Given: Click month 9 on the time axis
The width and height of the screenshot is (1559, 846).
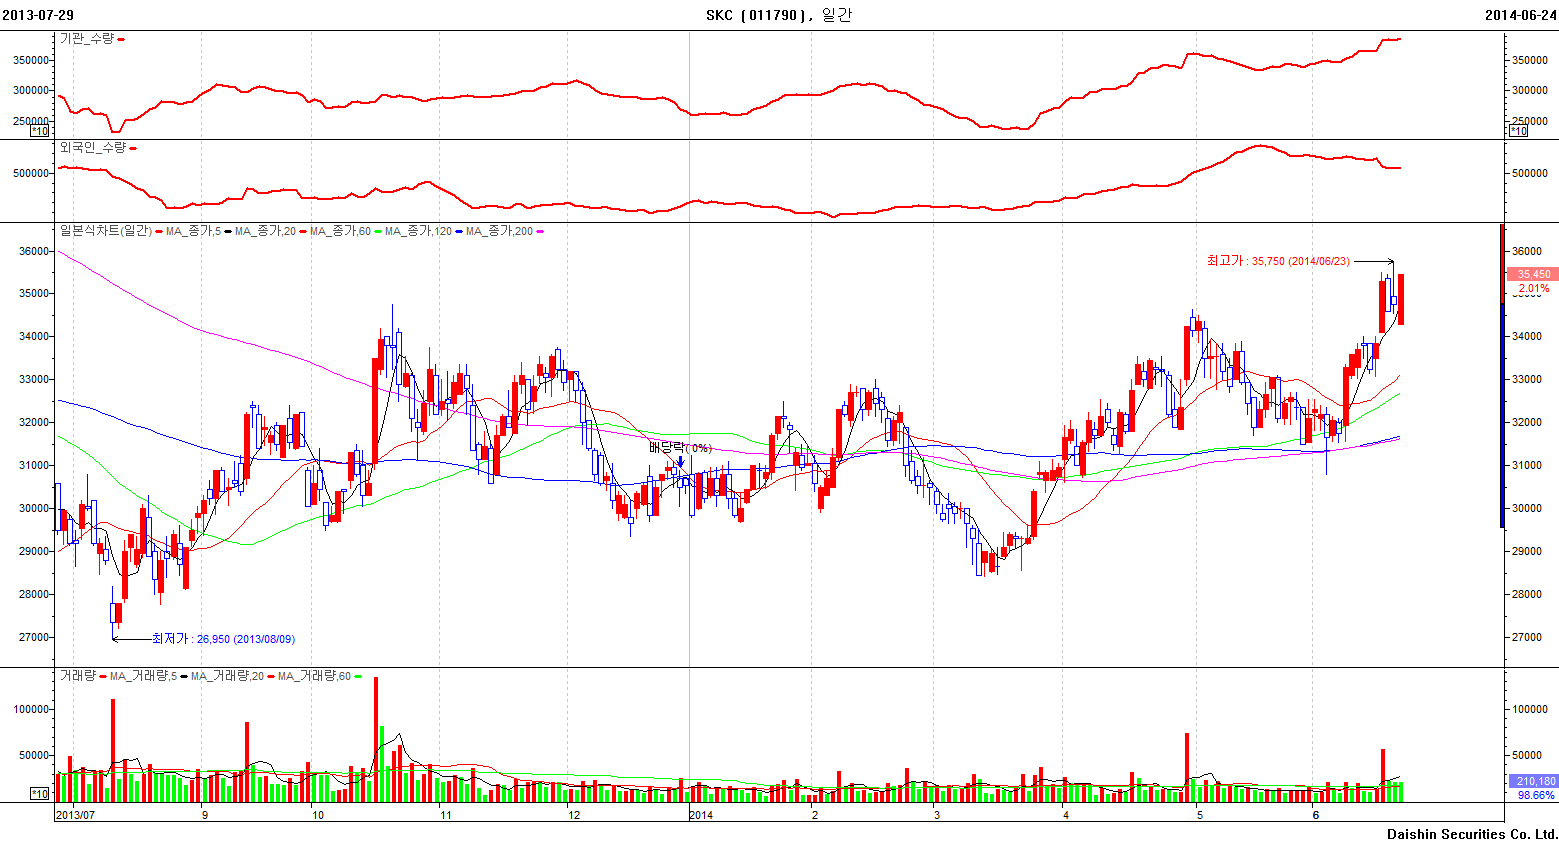Looking at the screenshot, I should (205, 815).
